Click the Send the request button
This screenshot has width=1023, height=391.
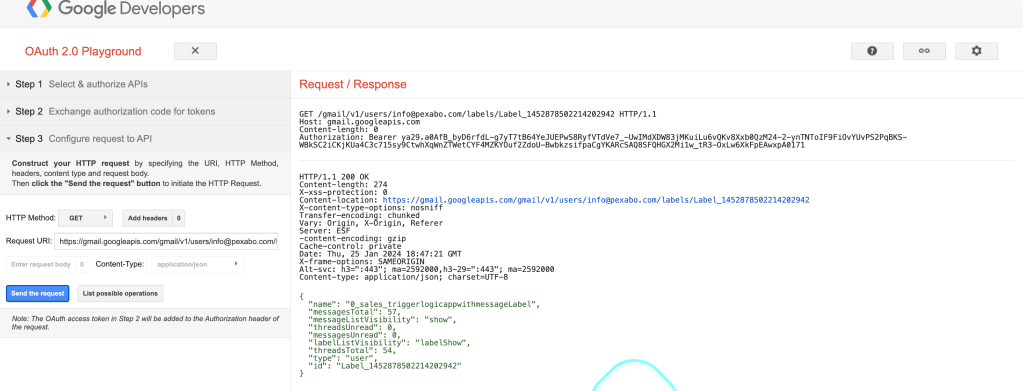tap(38, 293)
